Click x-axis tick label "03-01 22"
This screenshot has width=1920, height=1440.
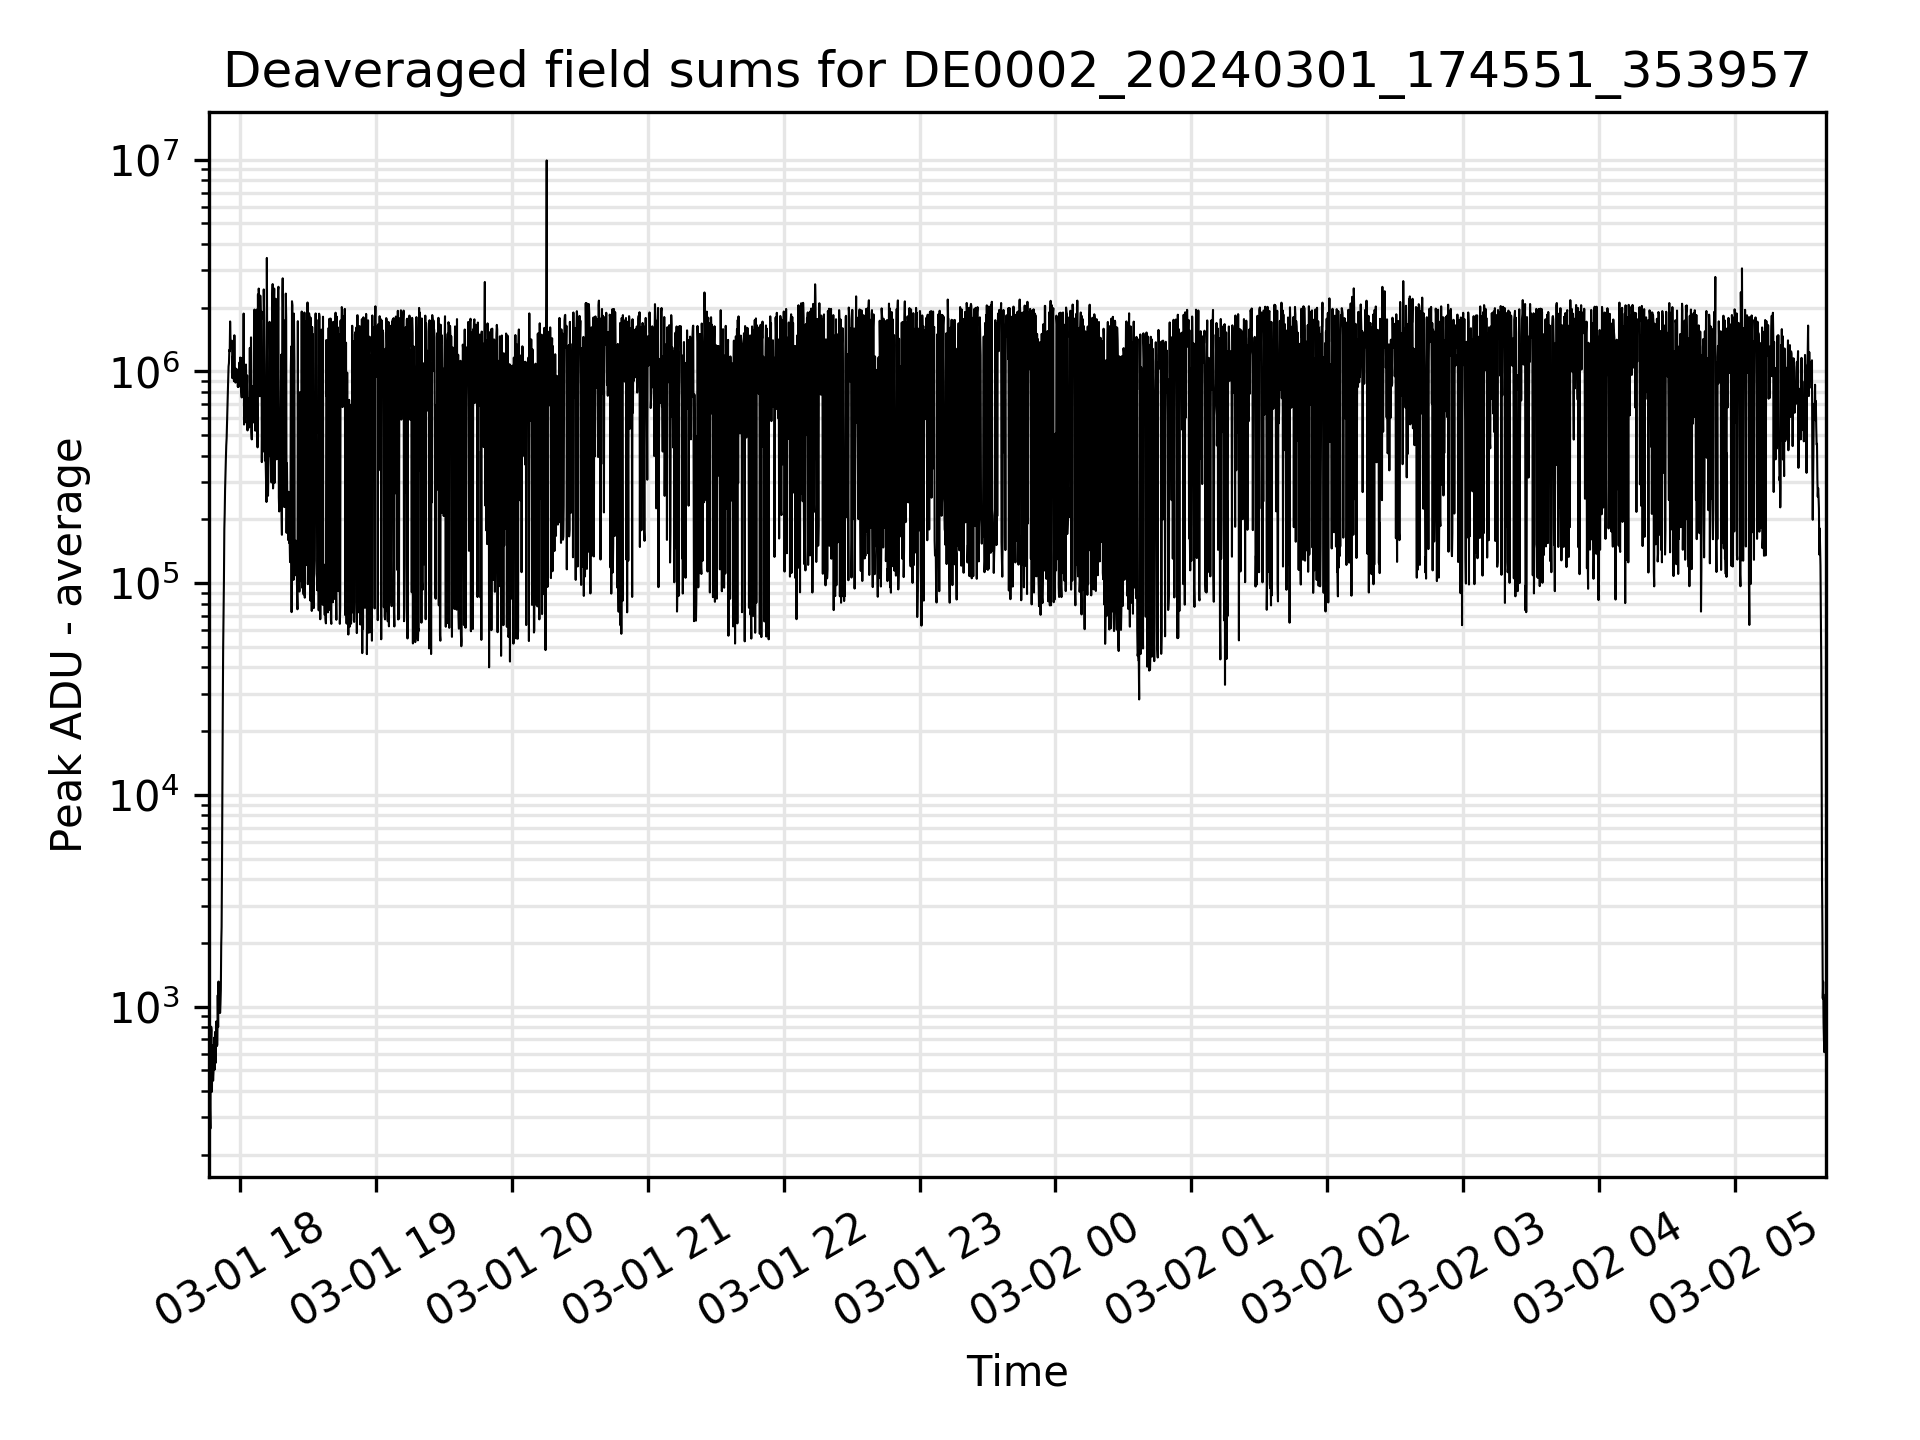point(784,1270)
